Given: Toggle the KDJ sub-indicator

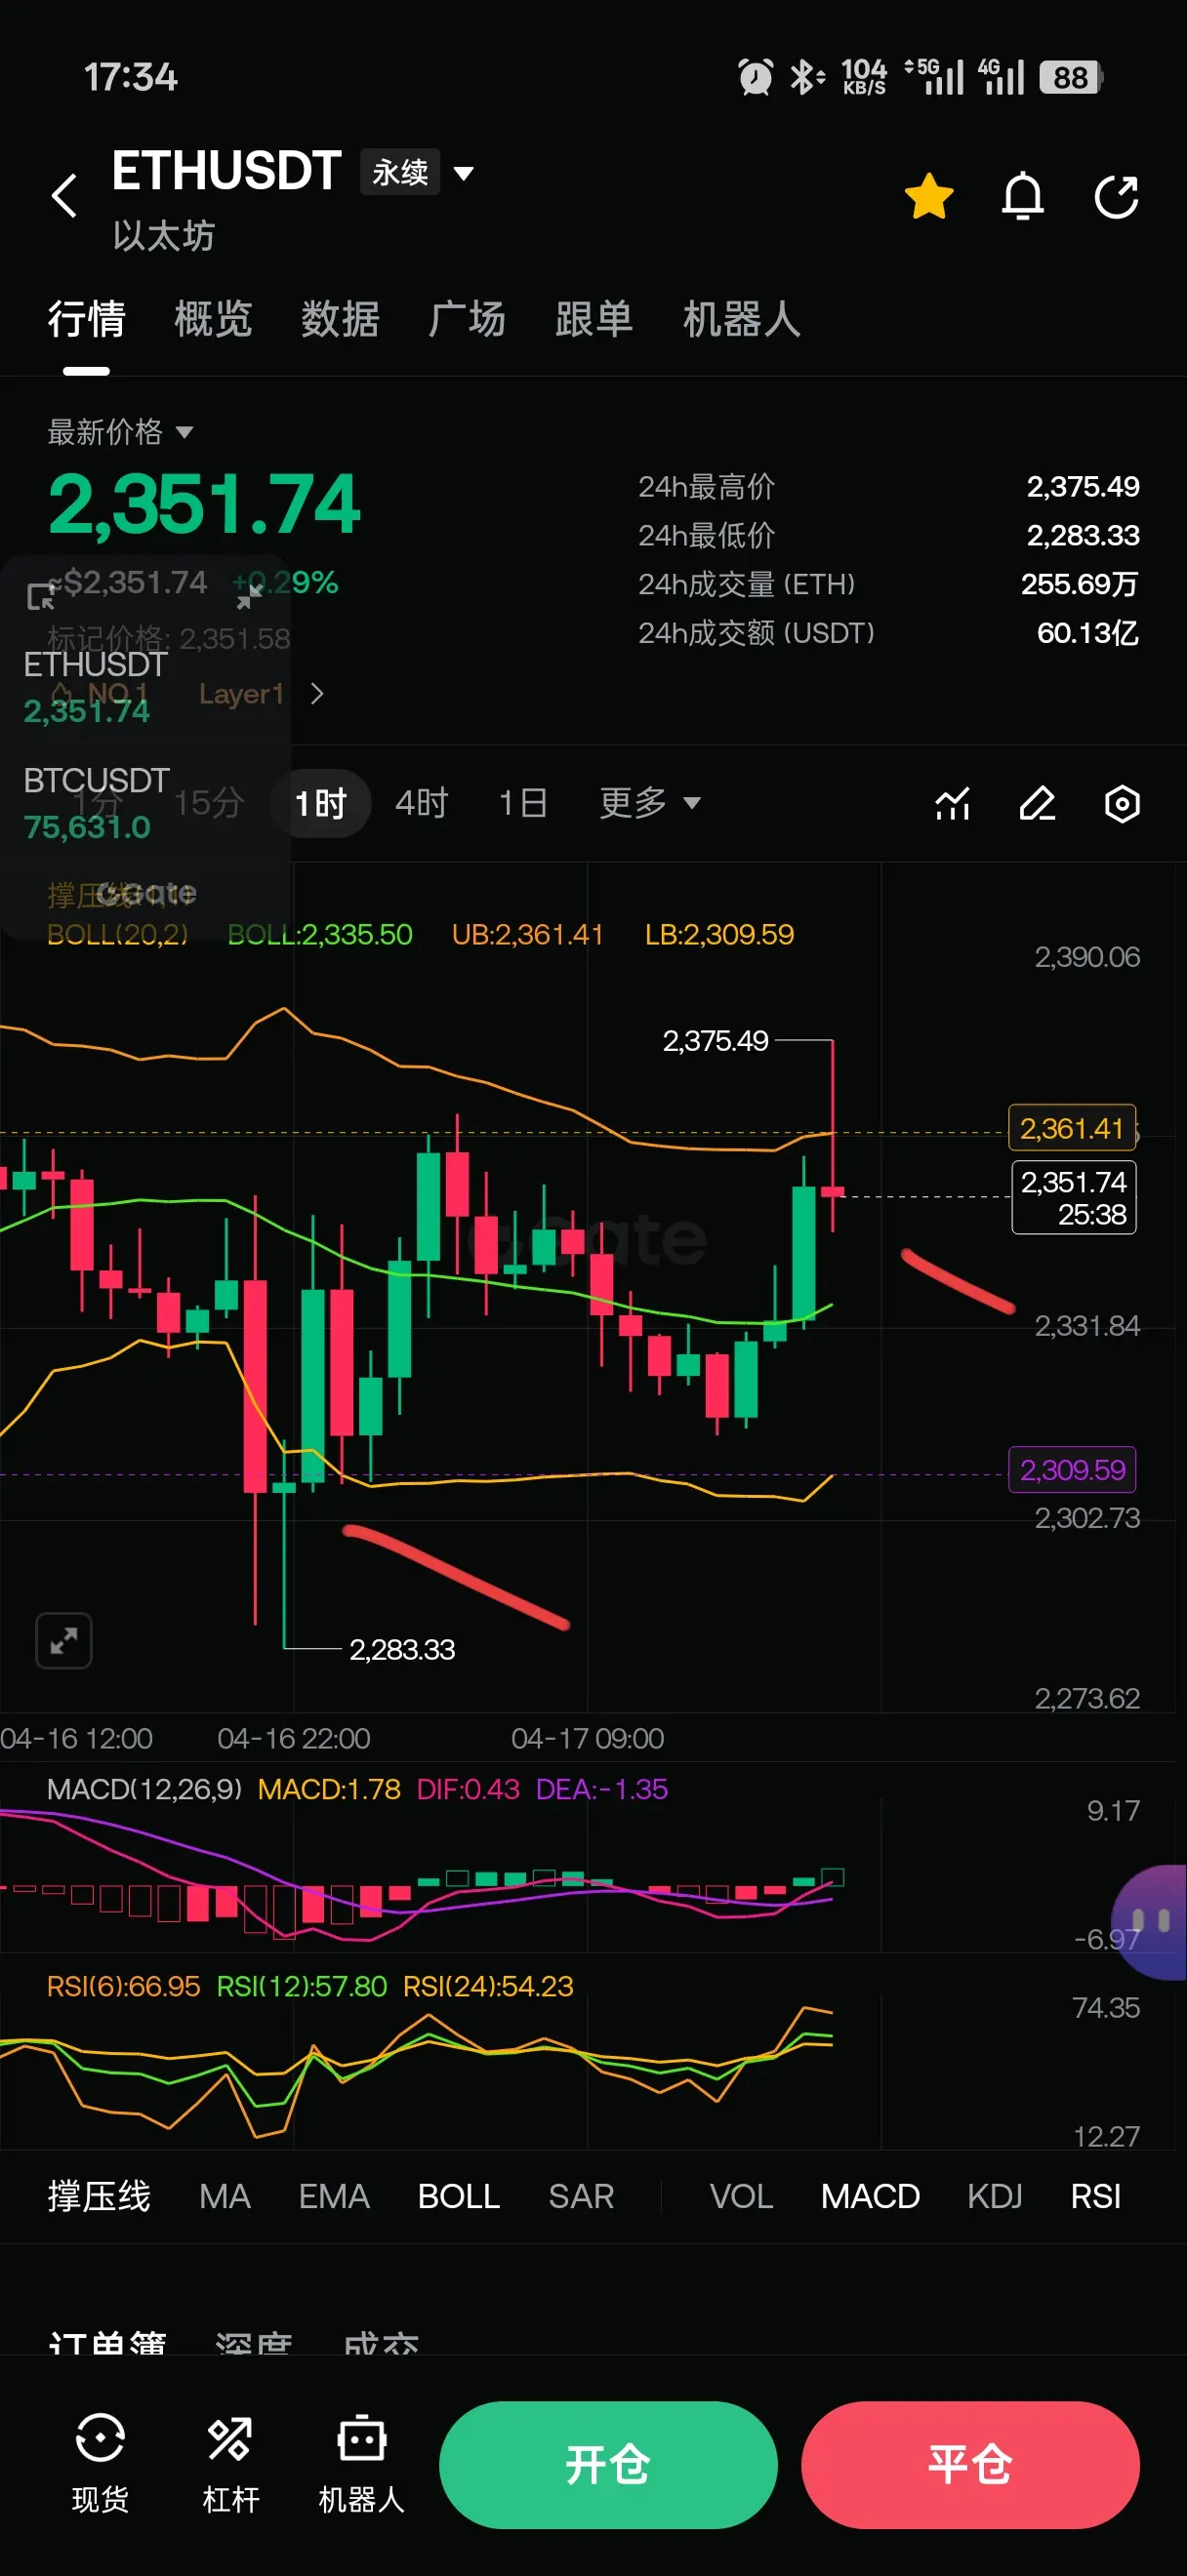Looking at the screenshot, I should point(995,2196).
